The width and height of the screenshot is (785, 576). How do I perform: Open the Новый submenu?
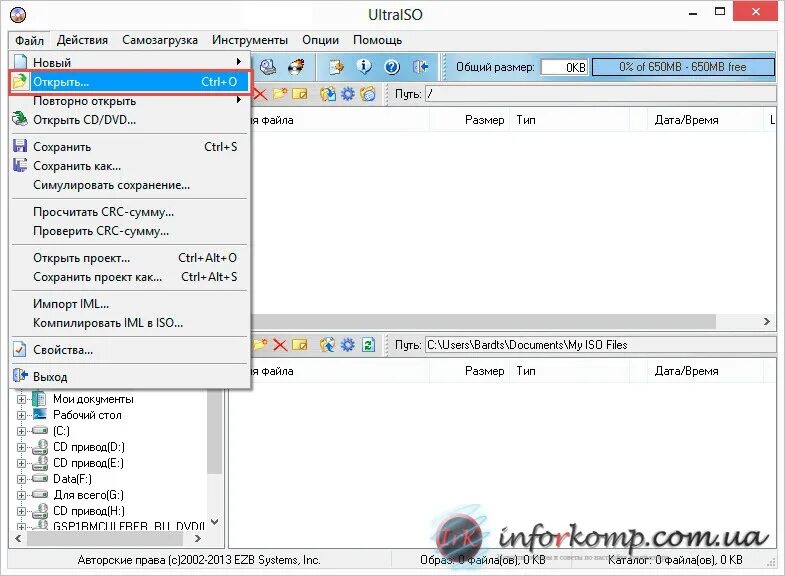tap(129, 62)
